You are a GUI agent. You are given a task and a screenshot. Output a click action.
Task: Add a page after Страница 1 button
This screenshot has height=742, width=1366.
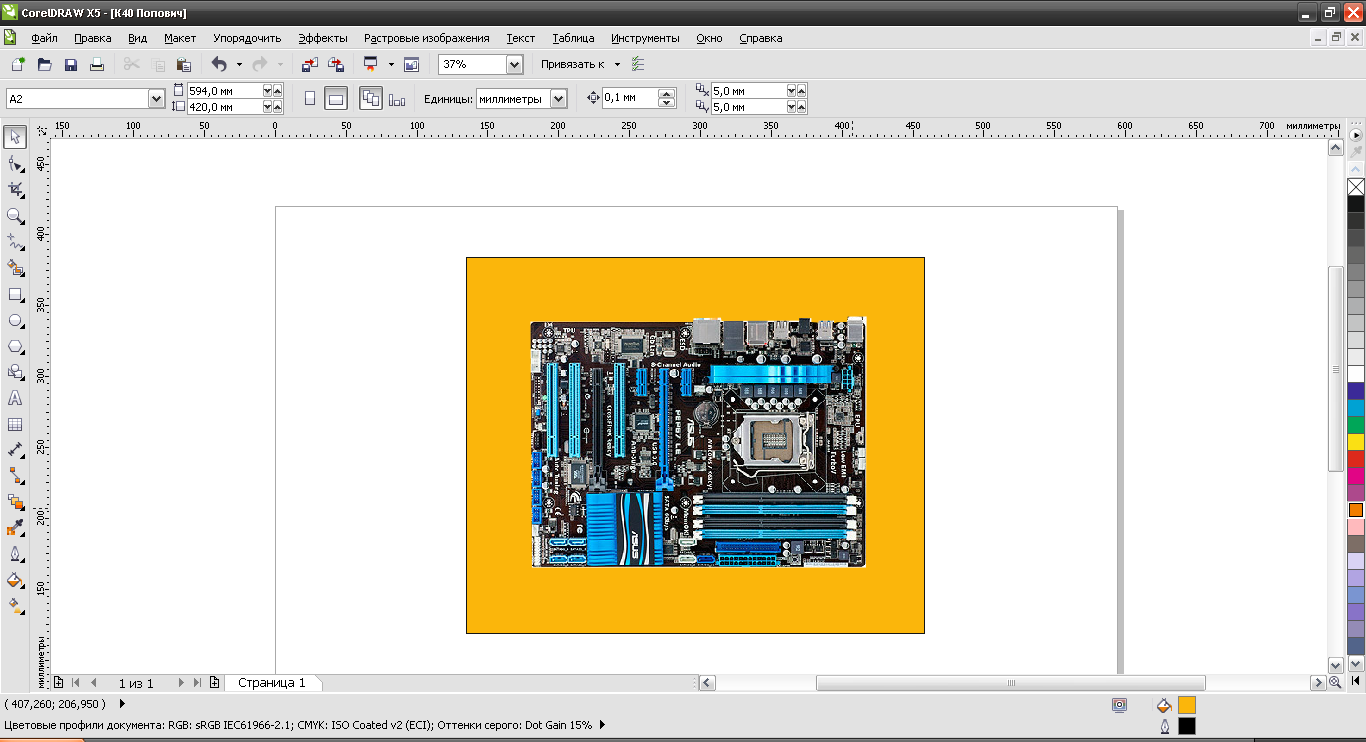[x=214, y=683]
